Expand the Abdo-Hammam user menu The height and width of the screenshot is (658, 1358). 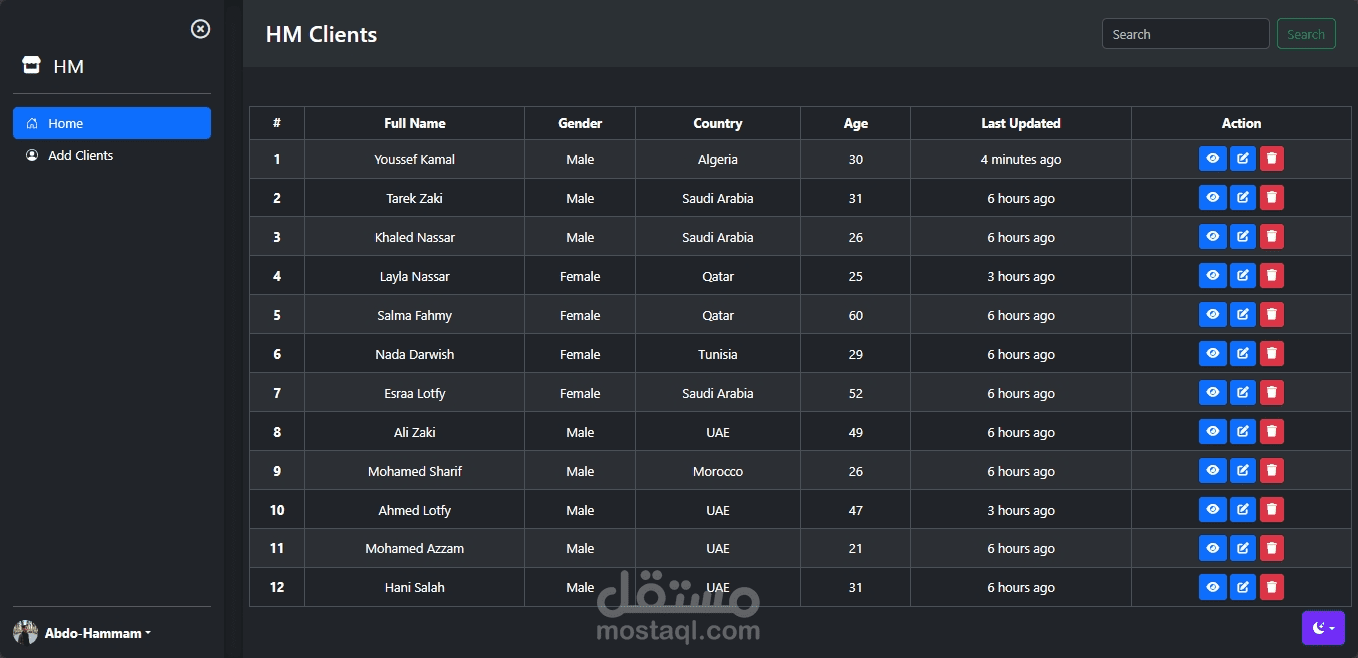98,633
